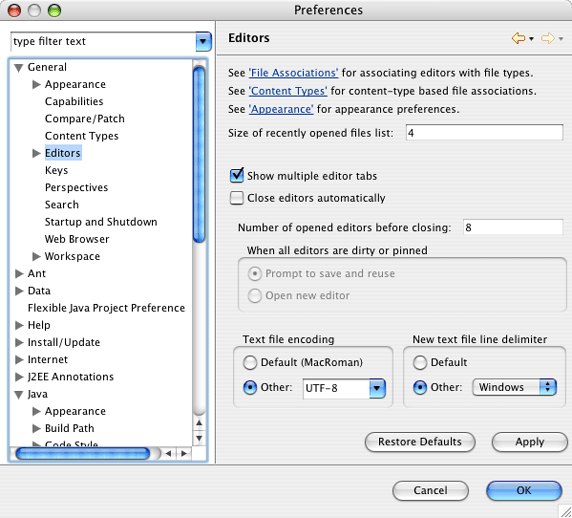Image resolution: width=572 pixels, height=518 pixels.
Task: Select Default (MacRoman) encoding radio button
Action: (250, 363)
